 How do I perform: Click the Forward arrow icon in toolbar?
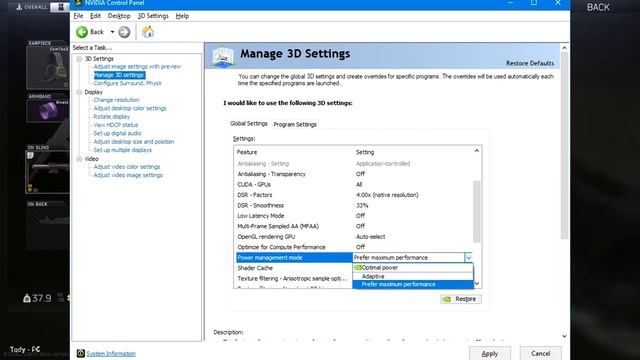(x=124, y=32)
